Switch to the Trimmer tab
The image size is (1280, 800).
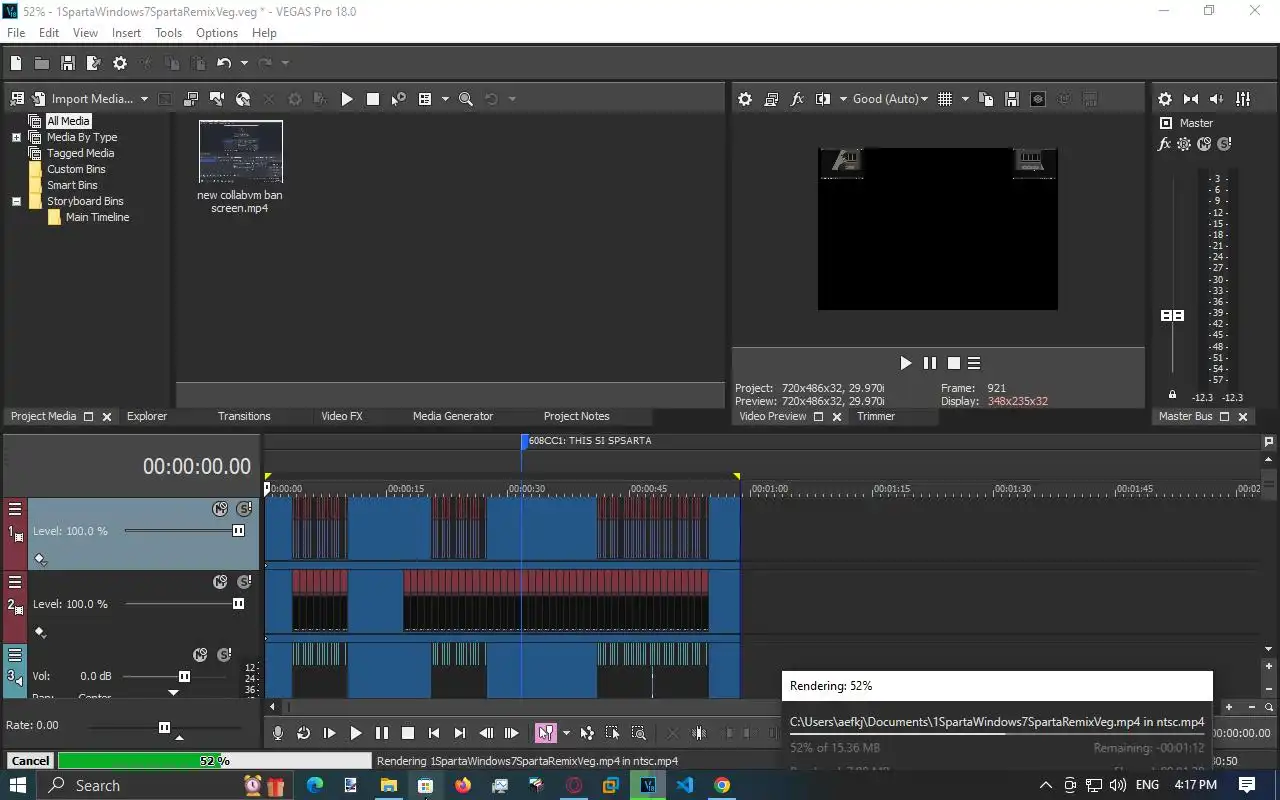[x=876, y=416]
